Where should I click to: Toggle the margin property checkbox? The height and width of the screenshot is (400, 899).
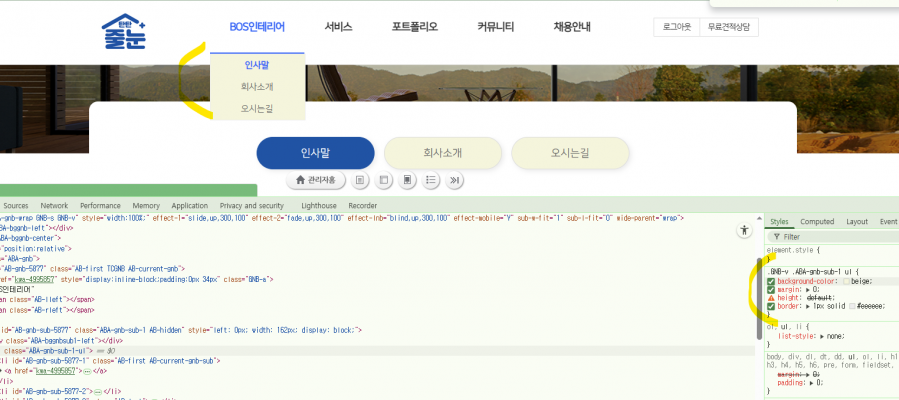(x=771, y=289)
